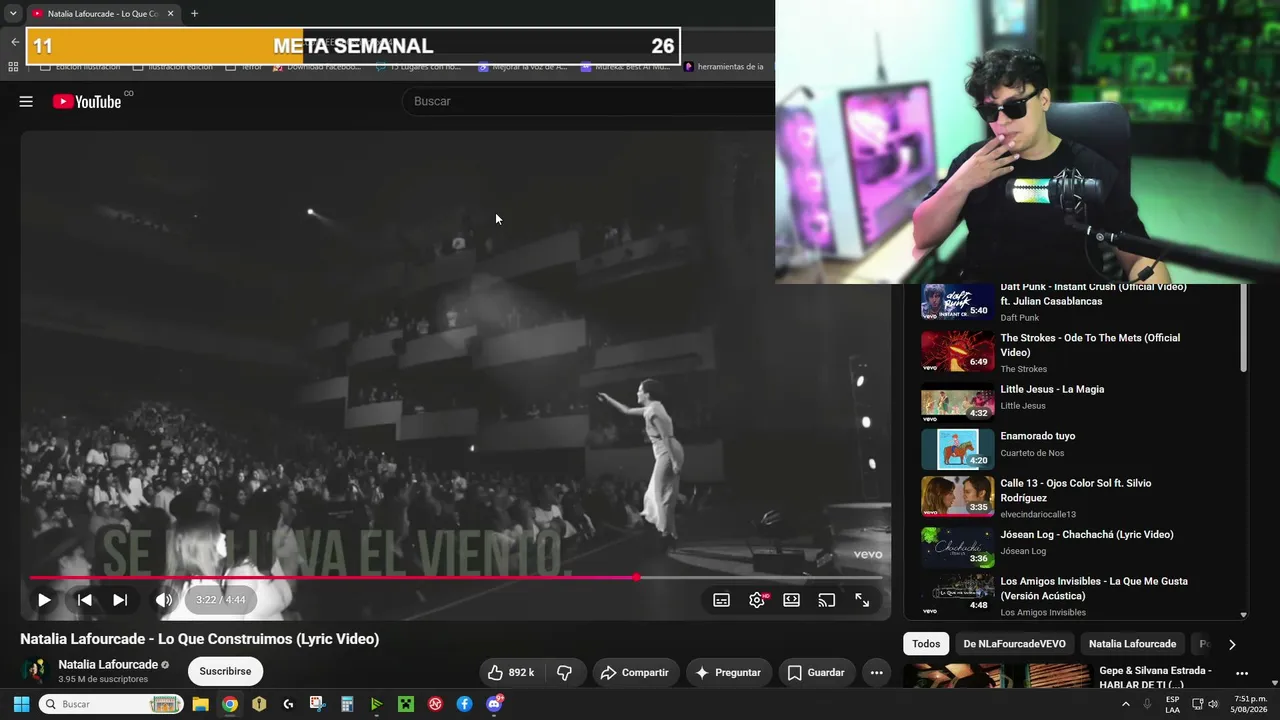Change the ESP LAA keyboard language

tap(1172, 704)
